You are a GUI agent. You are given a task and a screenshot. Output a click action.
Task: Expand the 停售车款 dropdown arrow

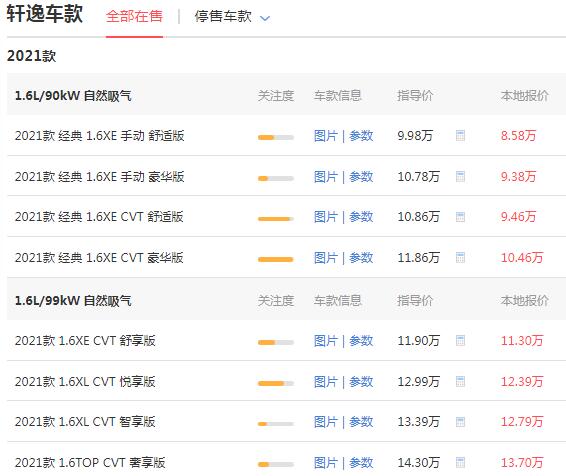pos(265,18)
